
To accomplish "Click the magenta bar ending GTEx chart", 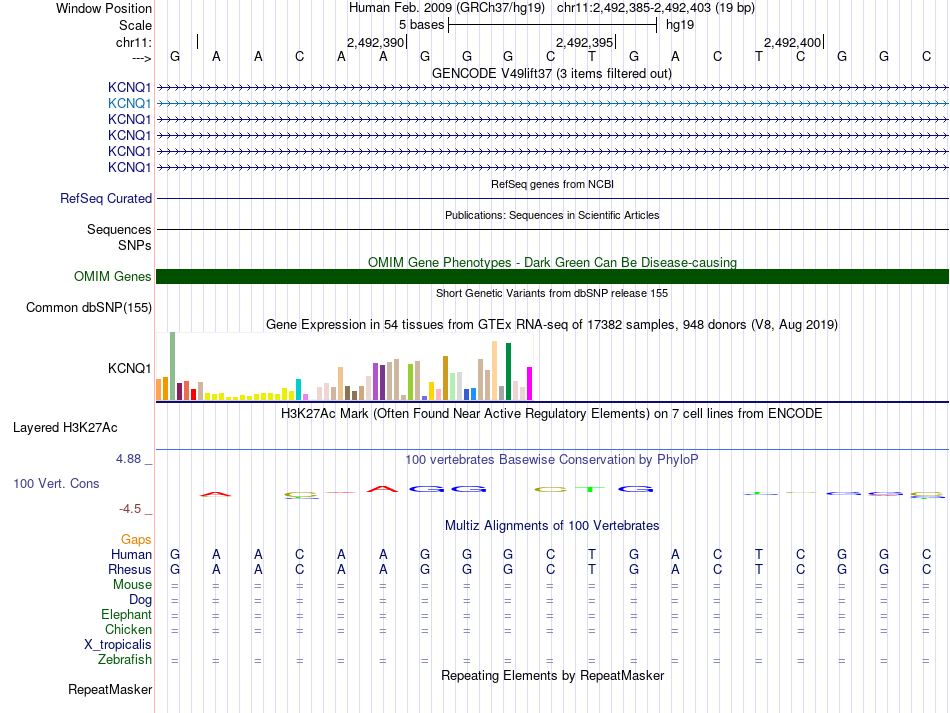I will click(529, 383).
